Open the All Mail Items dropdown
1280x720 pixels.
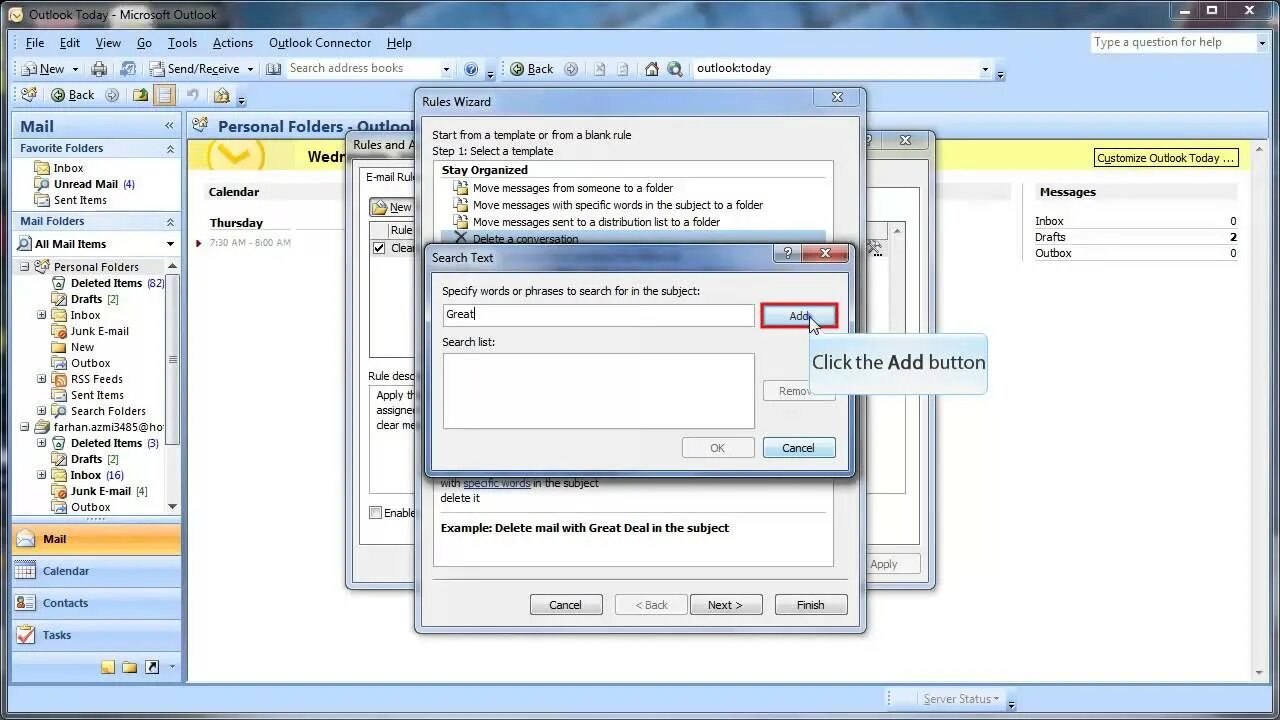tap(171, 244)
